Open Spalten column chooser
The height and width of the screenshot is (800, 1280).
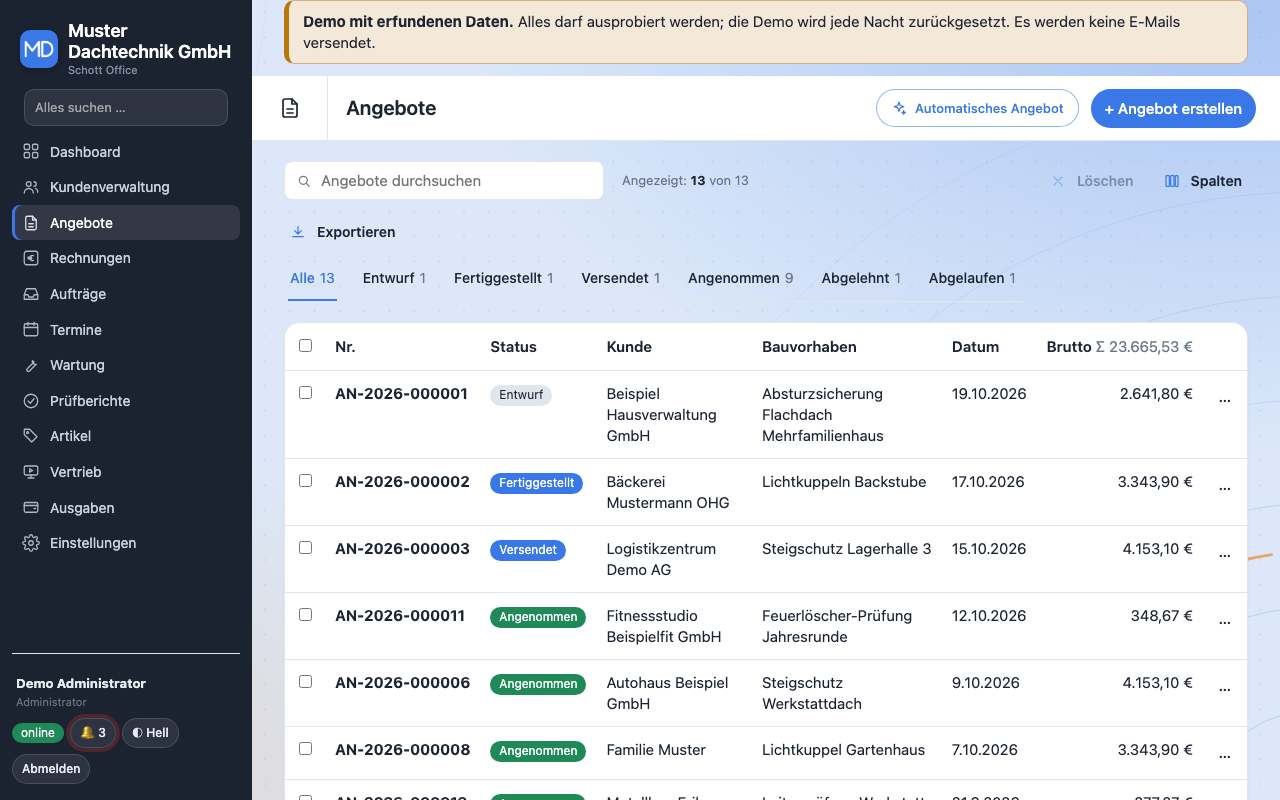[x=1203, y=181]
